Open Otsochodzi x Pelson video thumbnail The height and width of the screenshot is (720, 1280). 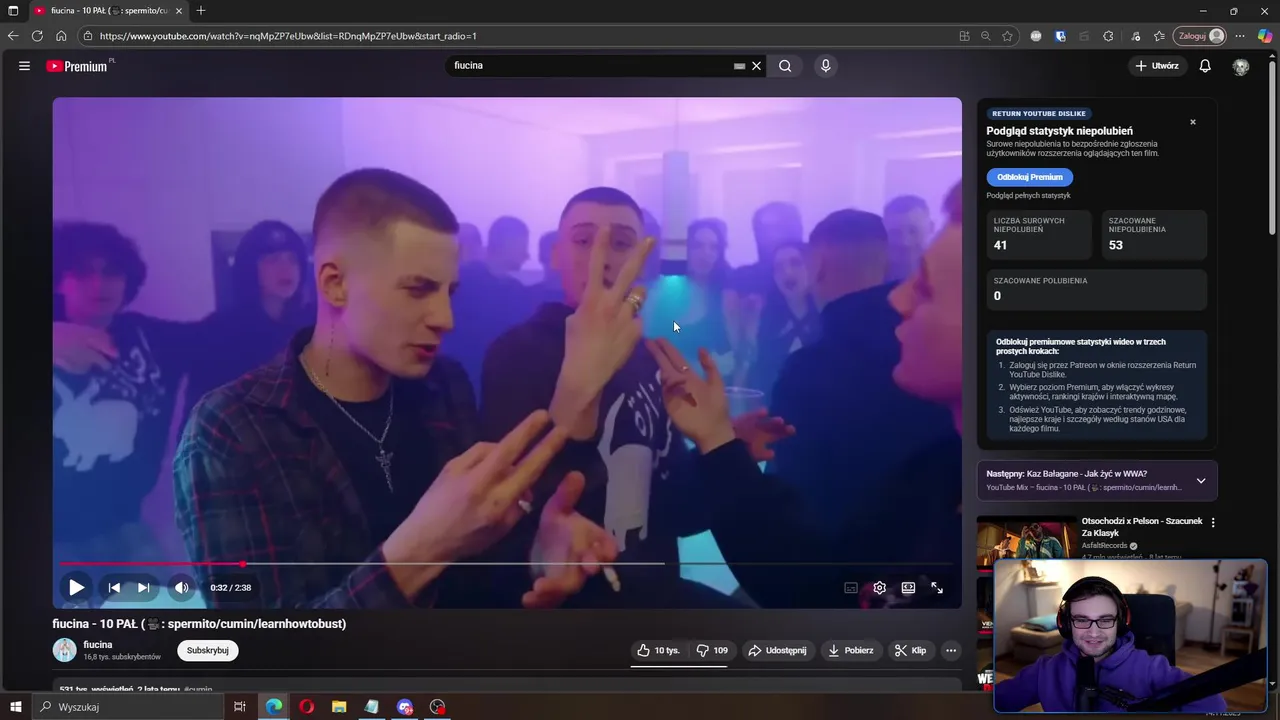point(1027,541)
